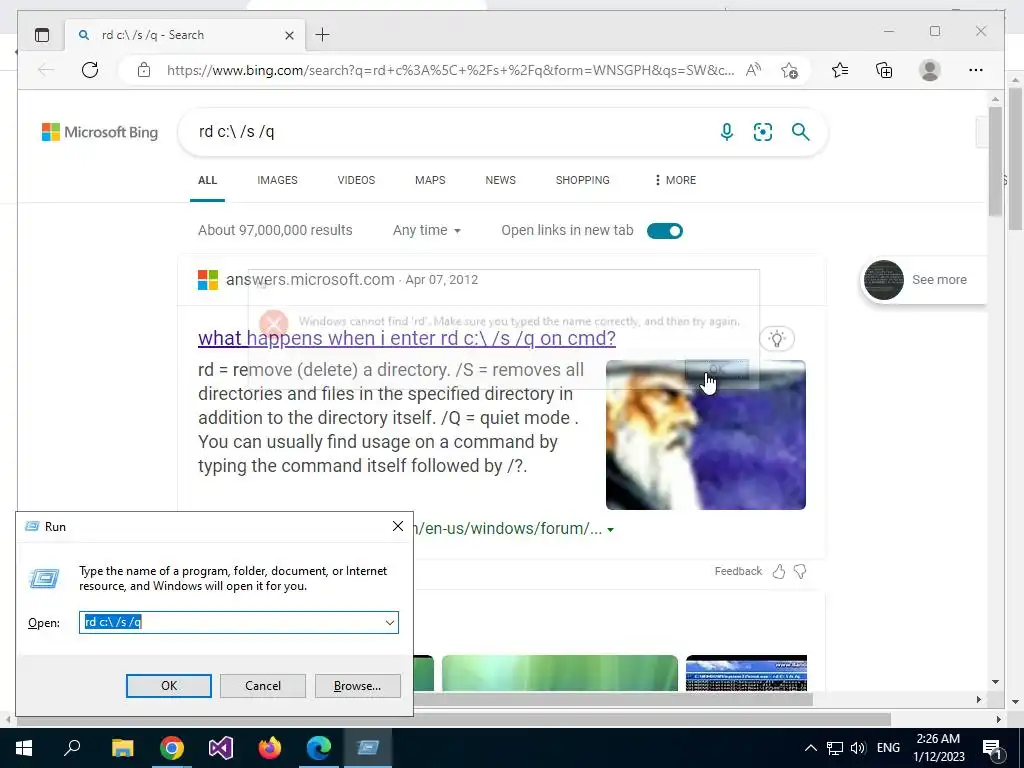
Task: Open Edge Settings and more menu
Action: (976, 70)
